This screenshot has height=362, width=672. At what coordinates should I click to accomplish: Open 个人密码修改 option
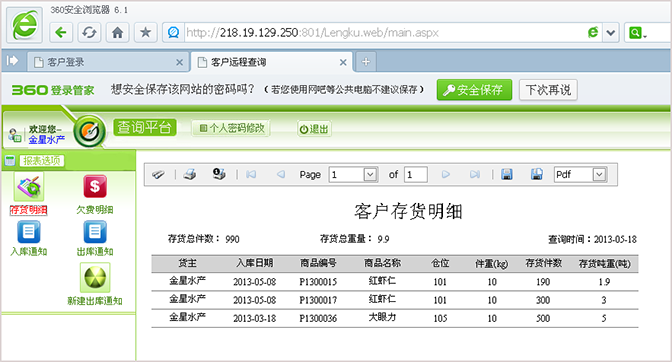[x=231, y=128]
